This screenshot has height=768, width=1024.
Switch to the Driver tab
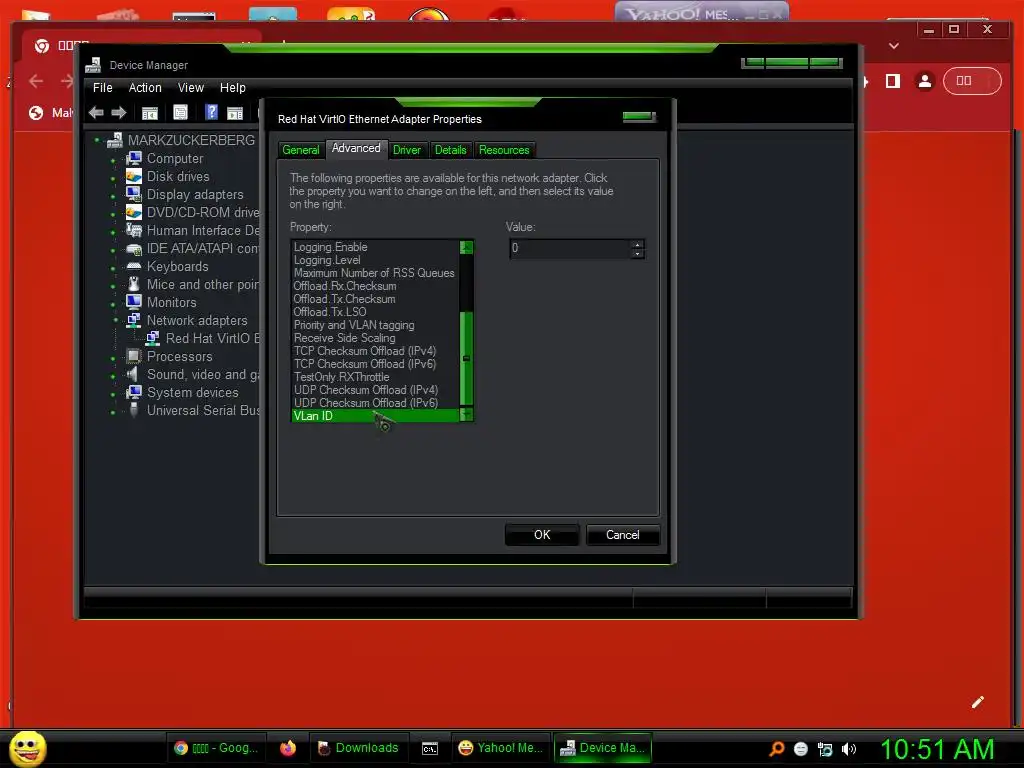tap(407, 150)
